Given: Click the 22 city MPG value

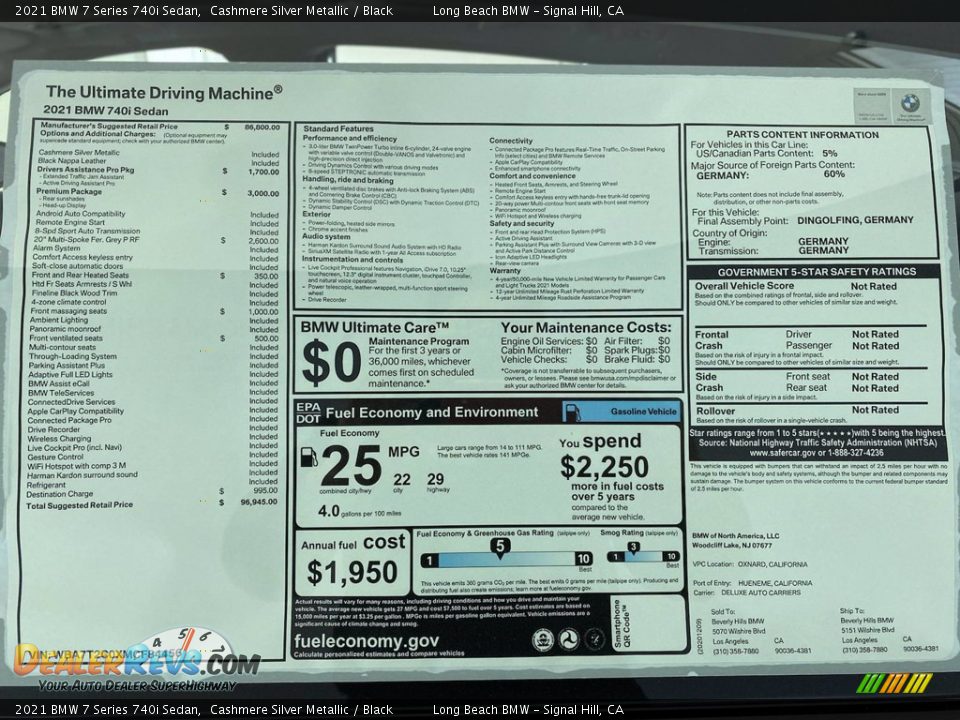Looking at the screenshot, I should pos(402,479).
